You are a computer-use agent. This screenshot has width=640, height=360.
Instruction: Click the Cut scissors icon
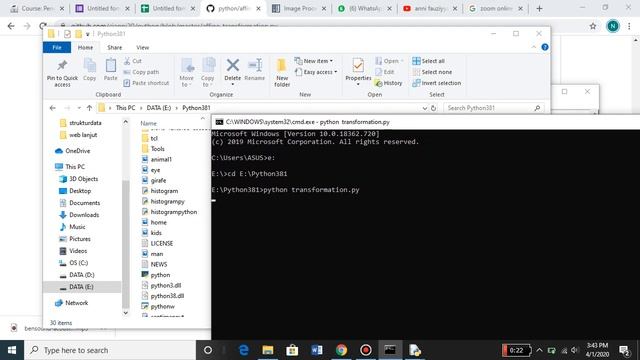[127, 61]
